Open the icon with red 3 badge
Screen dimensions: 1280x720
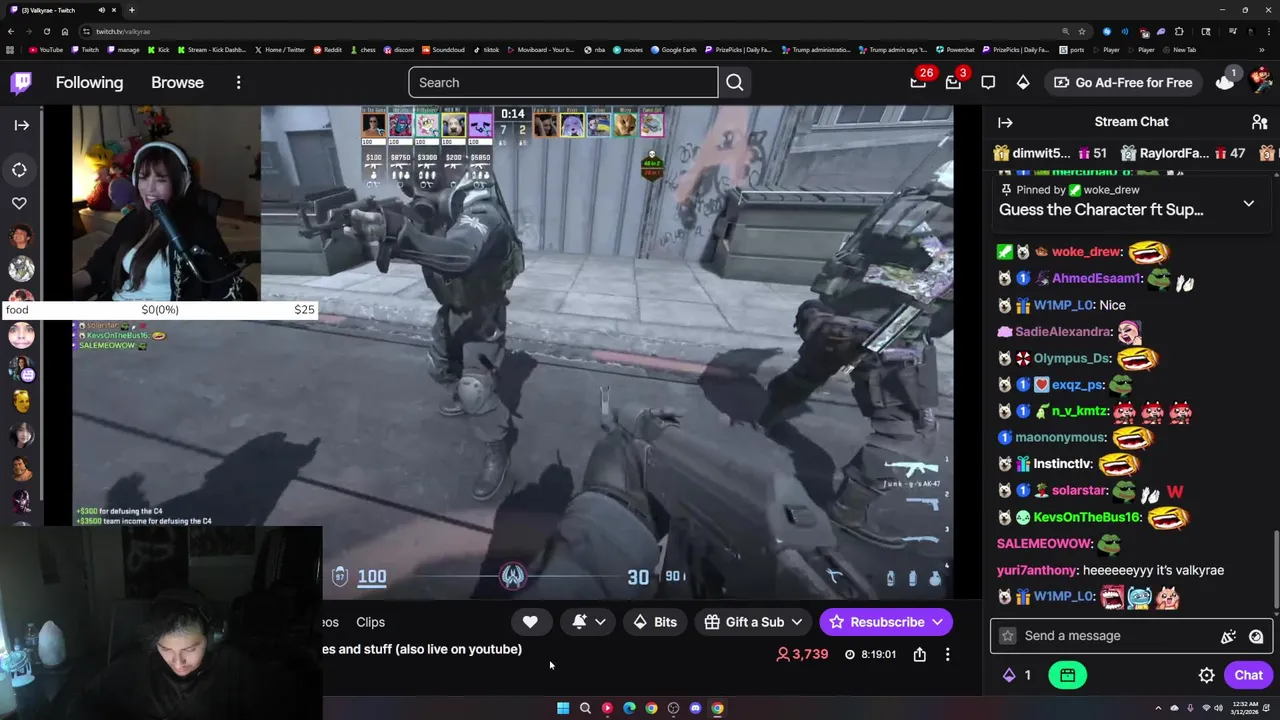pyautogui.click(x=953, y=82)
